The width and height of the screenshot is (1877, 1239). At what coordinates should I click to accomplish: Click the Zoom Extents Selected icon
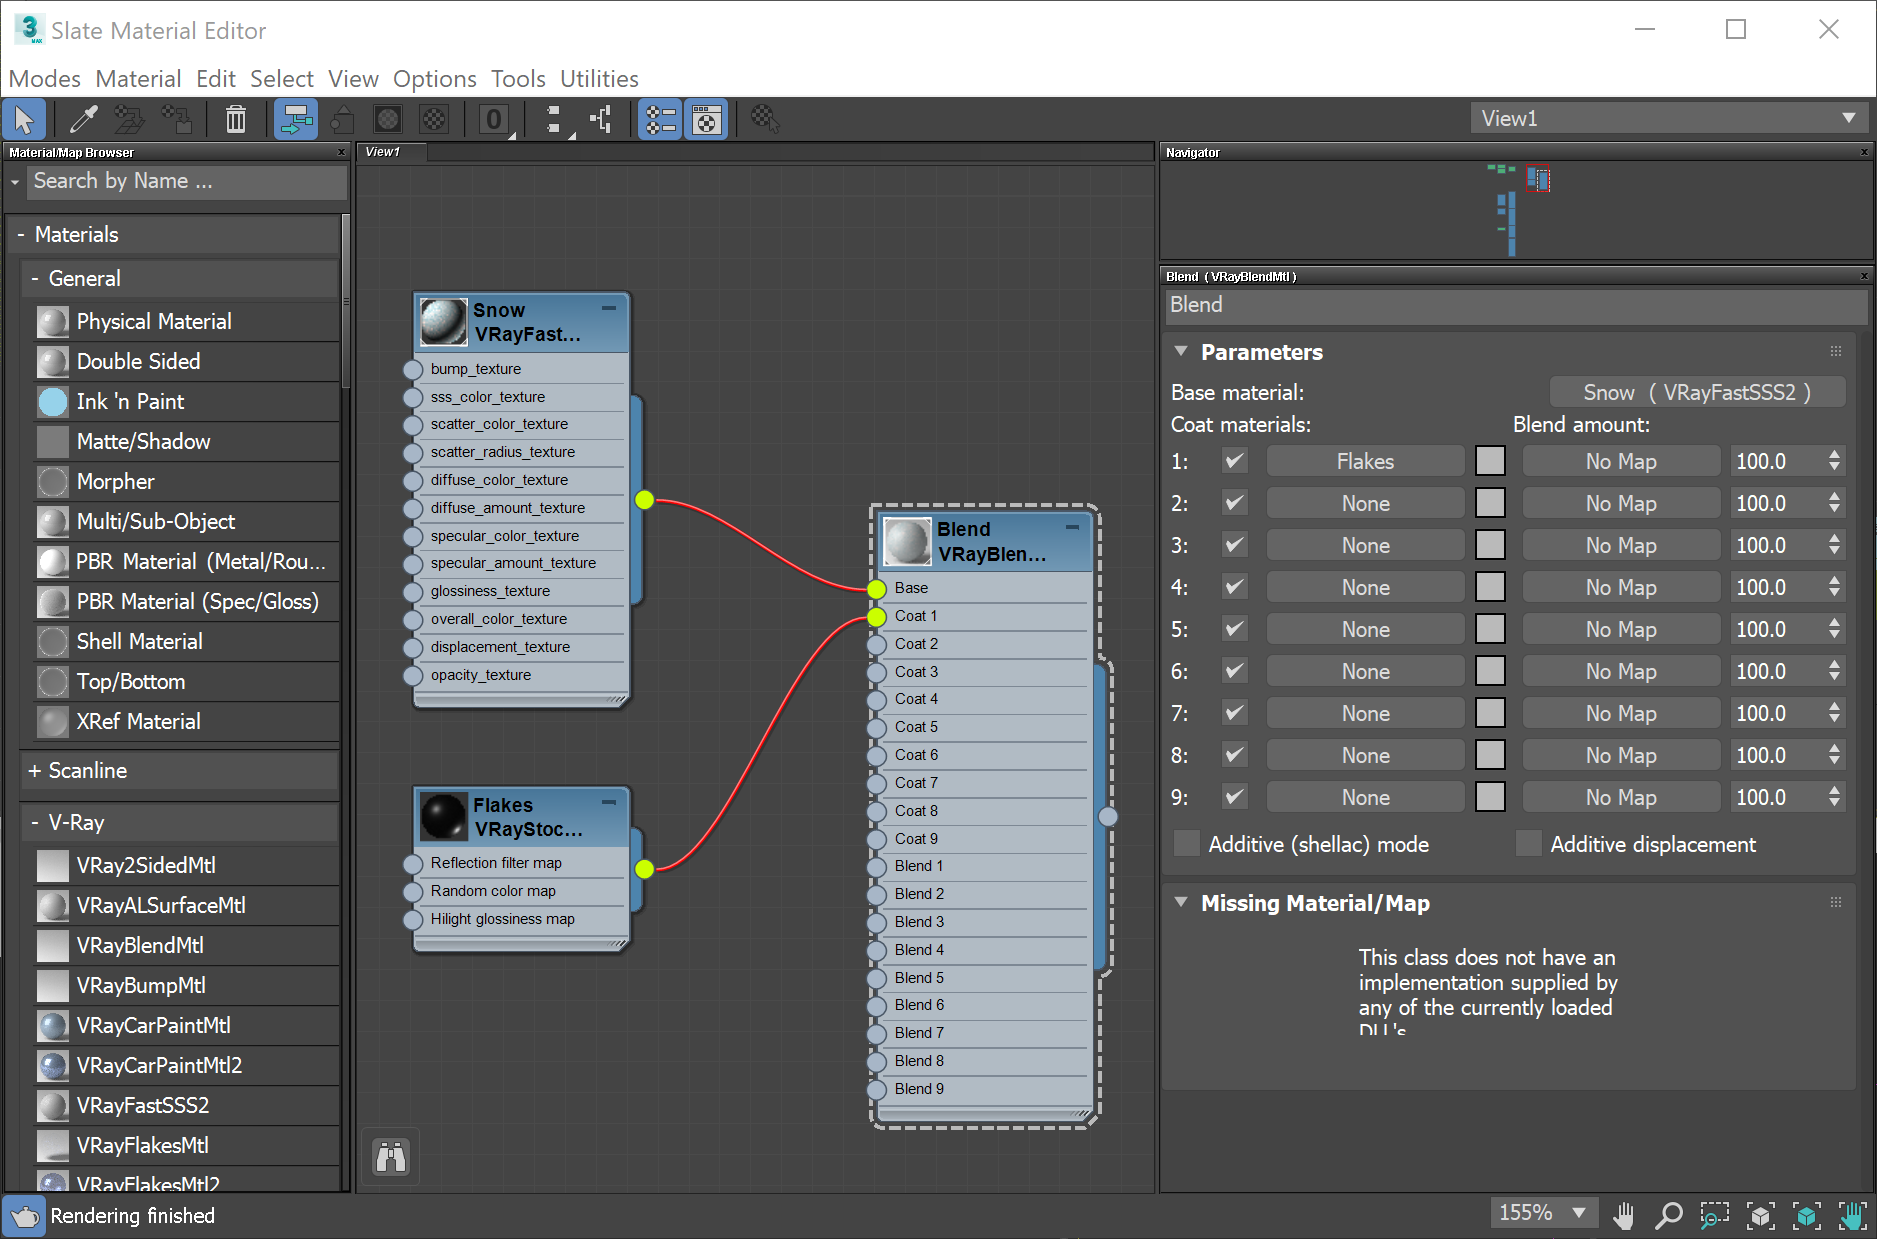click(1806, 1215)
